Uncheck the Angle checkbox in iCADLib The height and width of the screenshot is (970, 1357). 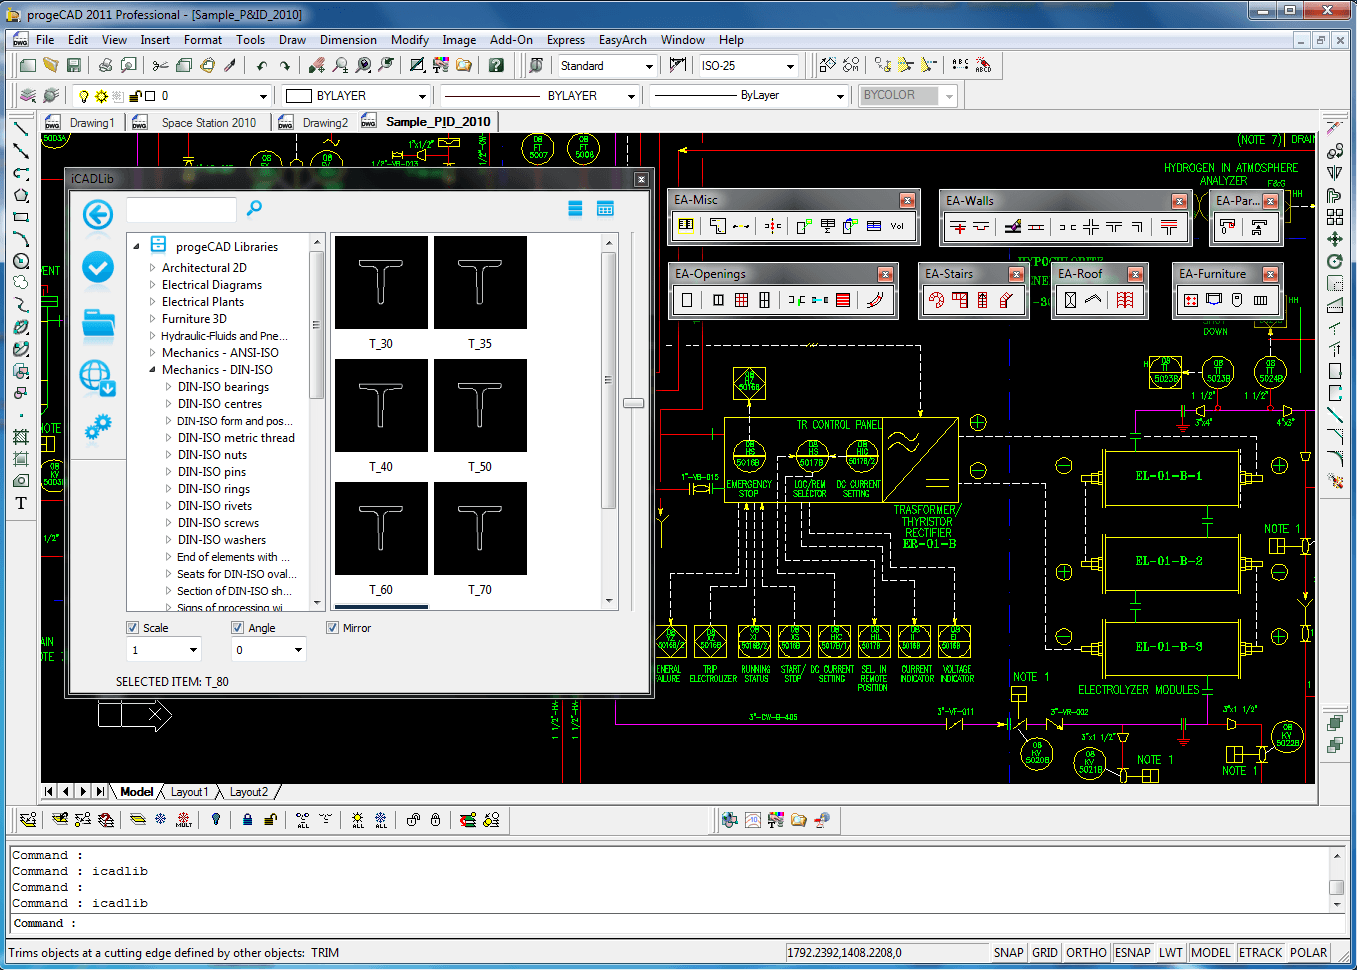pos(237,628)
